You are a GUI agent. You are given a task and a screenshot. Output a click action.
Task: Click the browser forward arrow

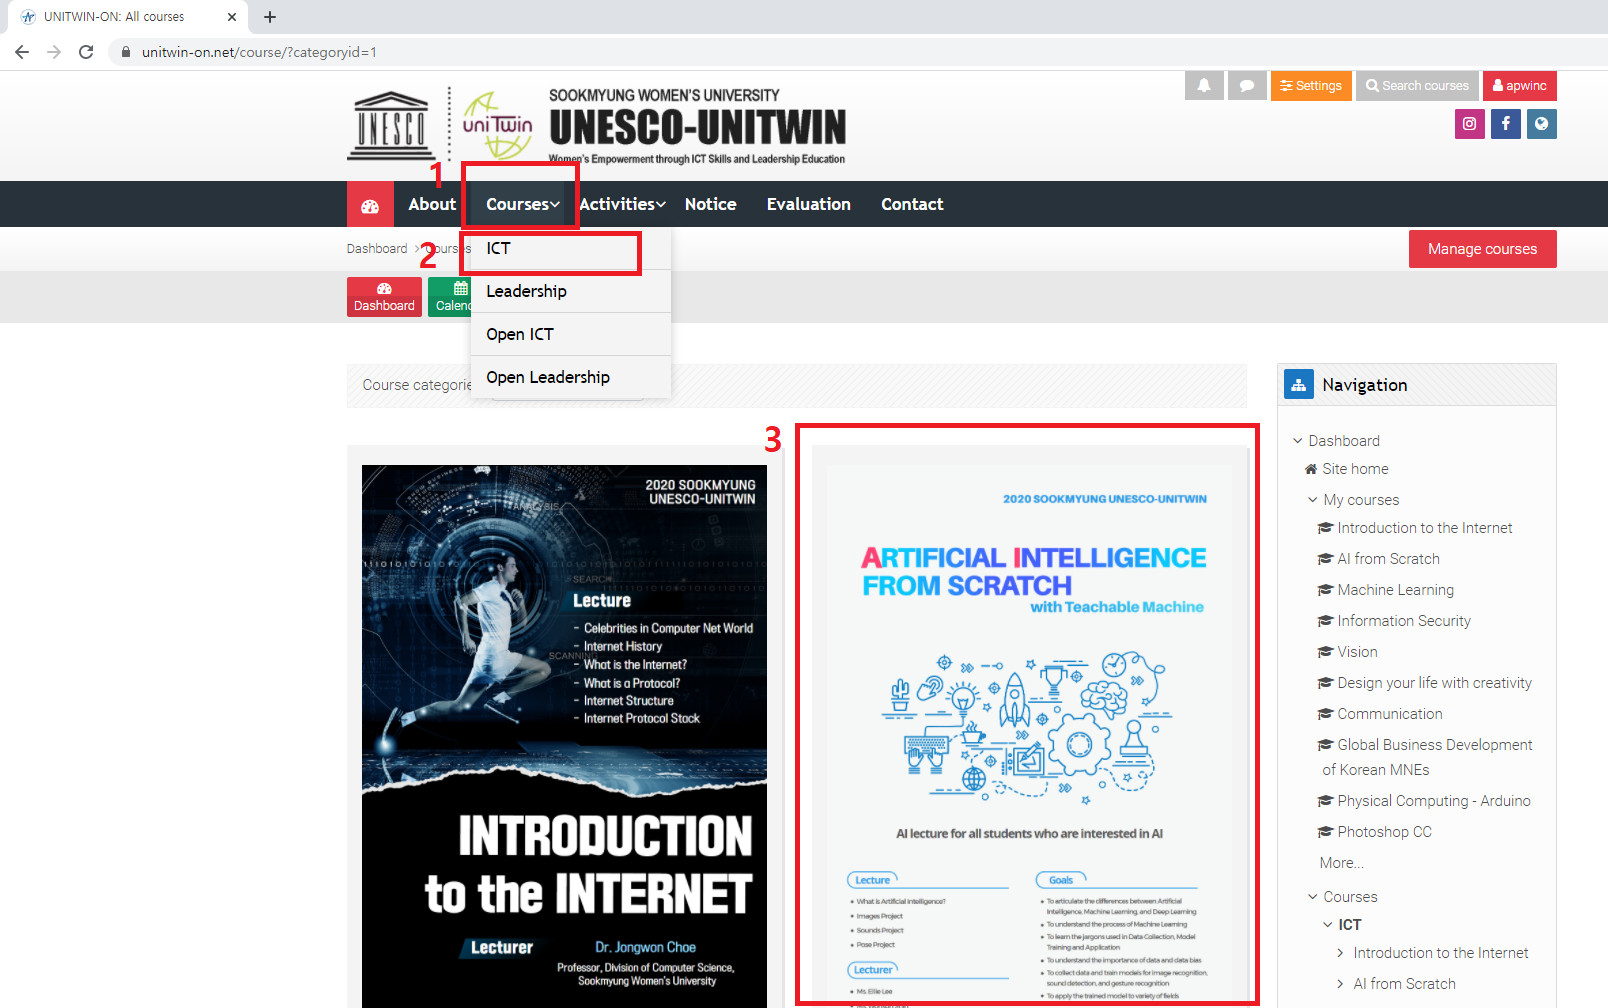(x=54, y=52)
